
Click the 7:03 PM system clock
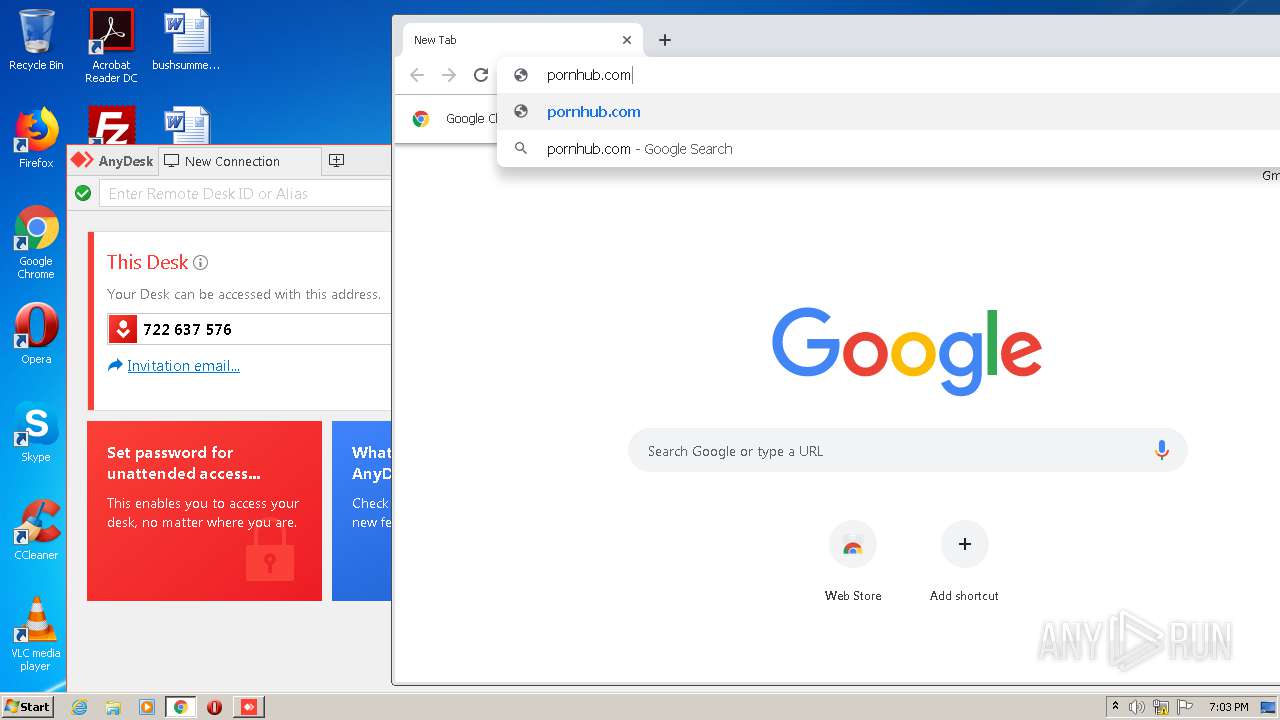tap(1228, 707)
